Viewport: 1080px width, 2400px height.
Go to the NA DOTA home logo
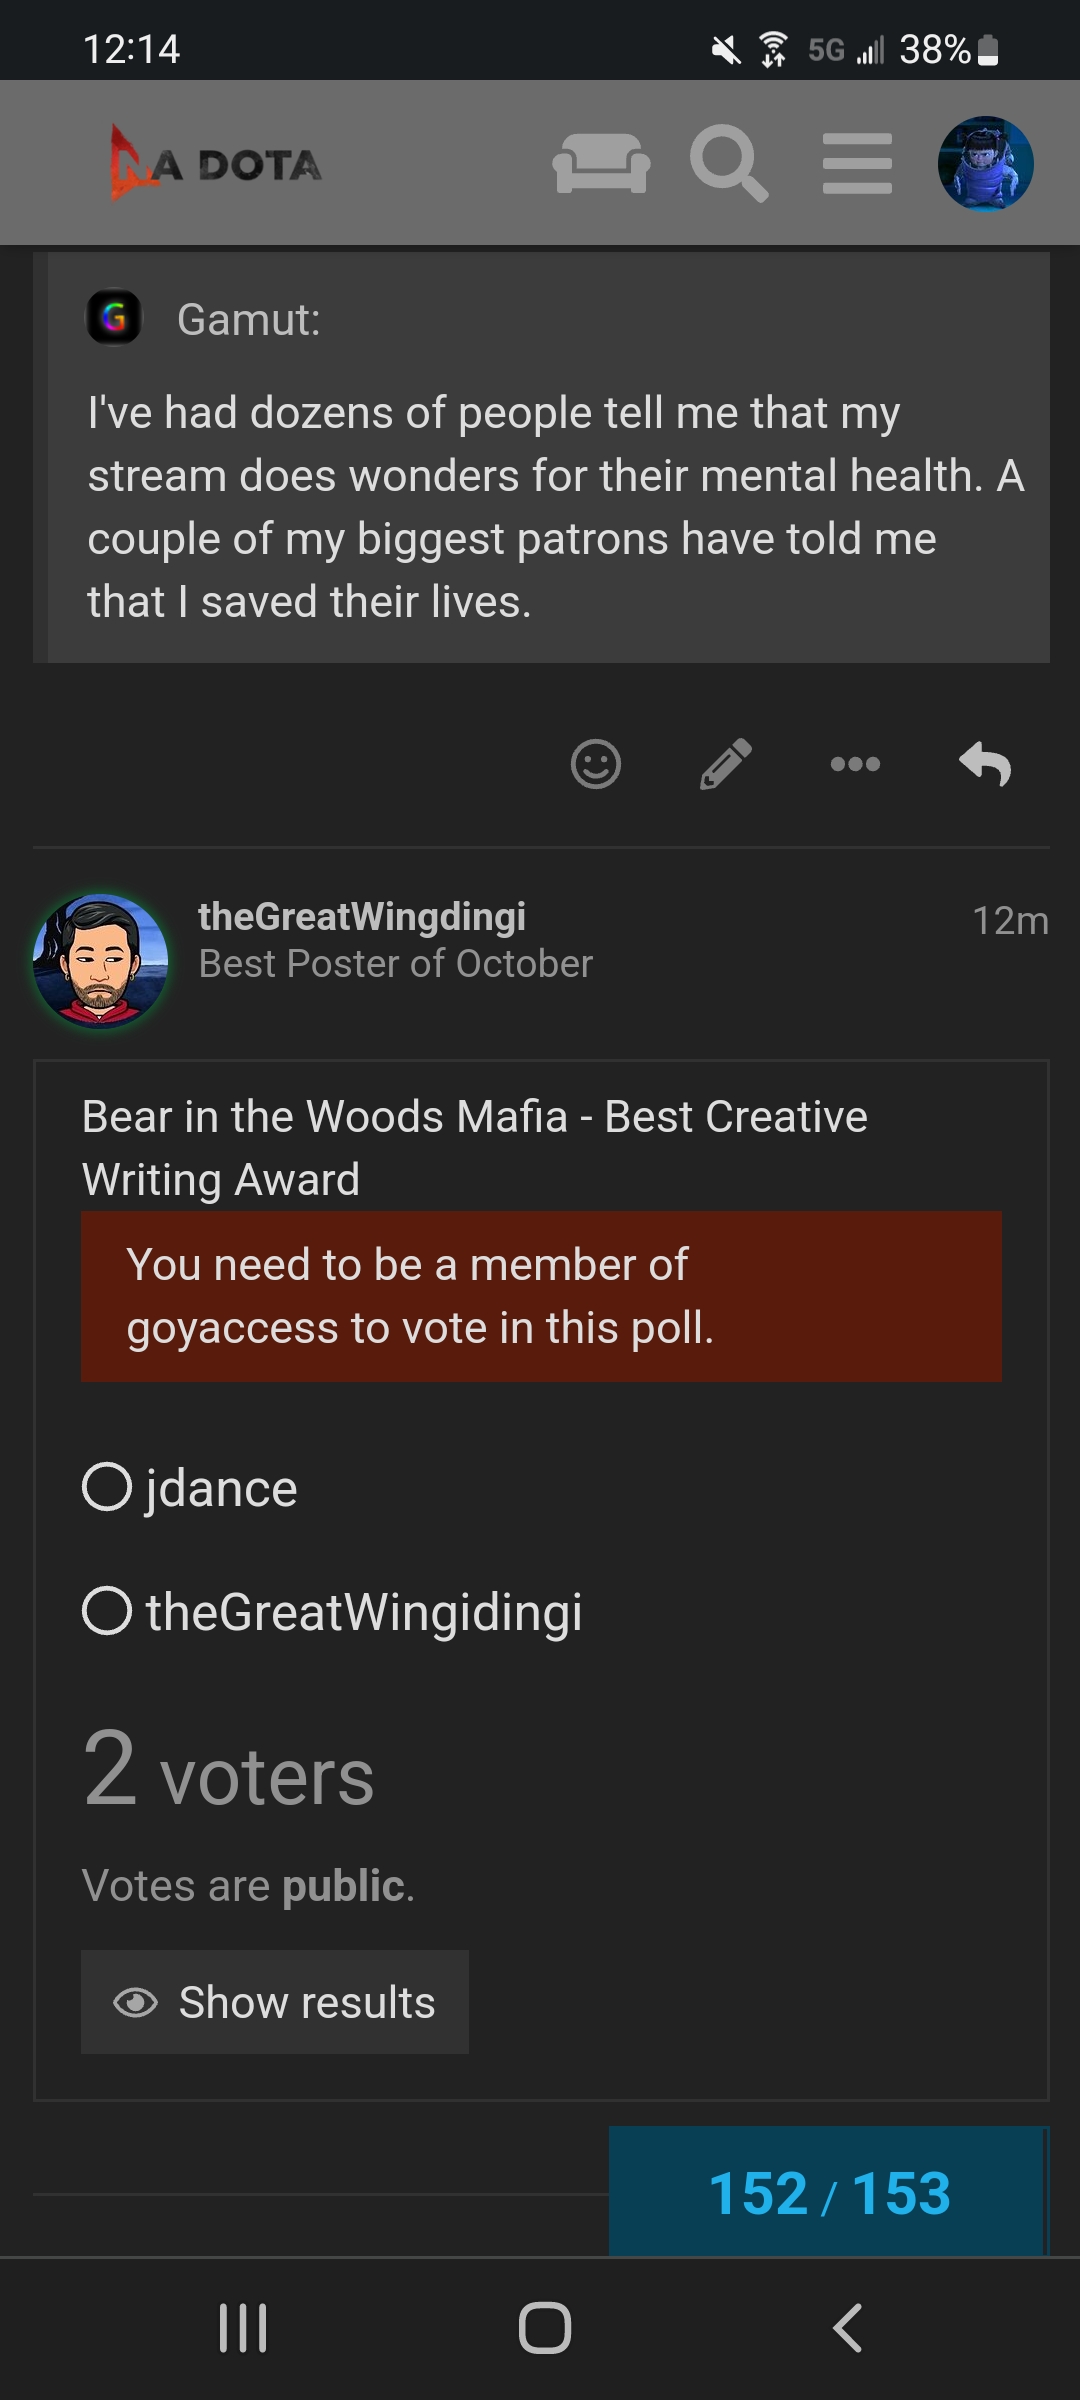215,163
